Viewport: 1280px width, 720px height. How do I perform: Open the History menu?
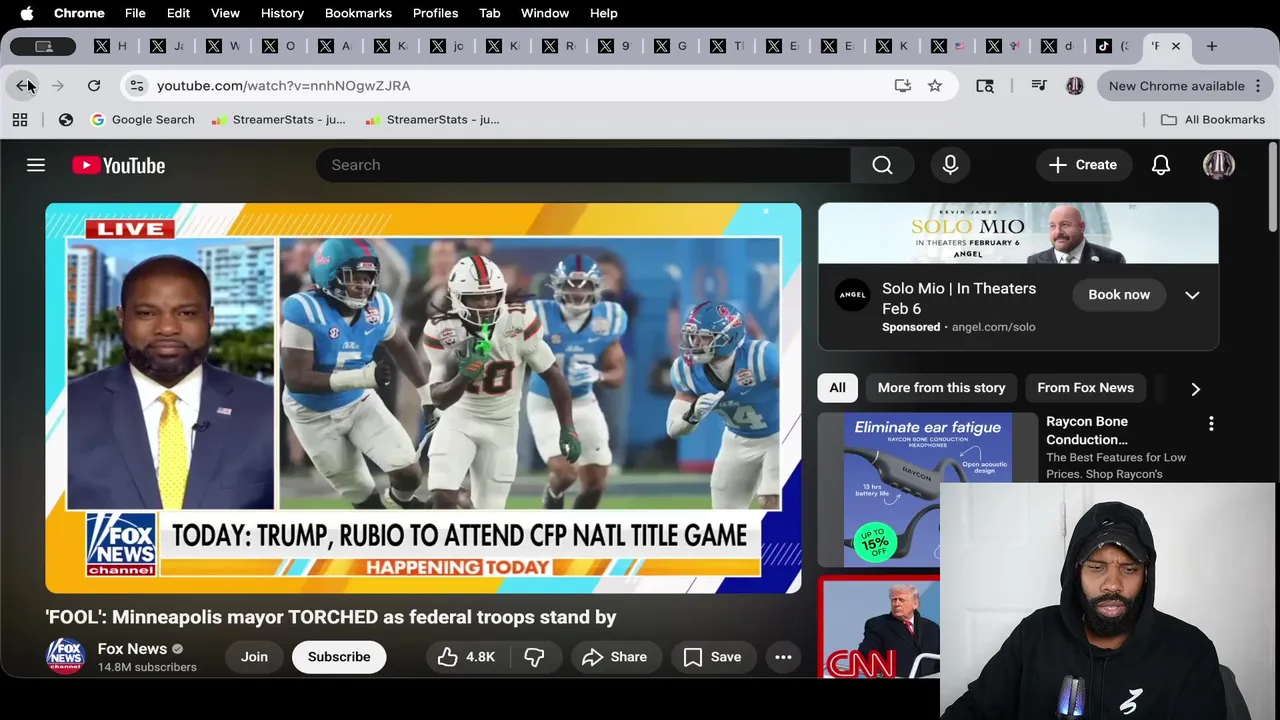[x=282, y=13]
